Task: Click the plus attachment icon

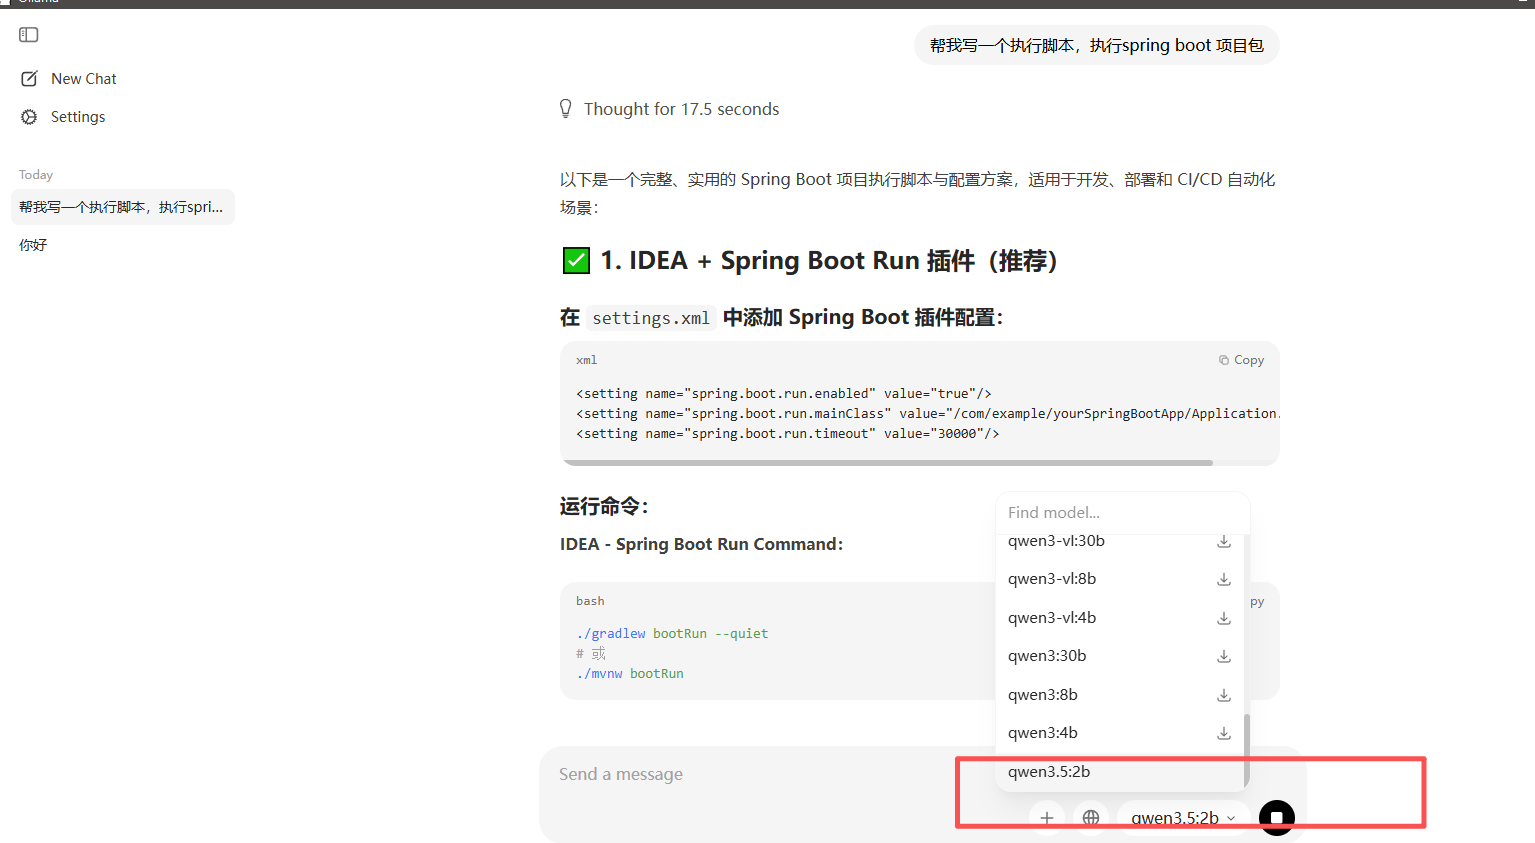Action: coord(1047,818)
